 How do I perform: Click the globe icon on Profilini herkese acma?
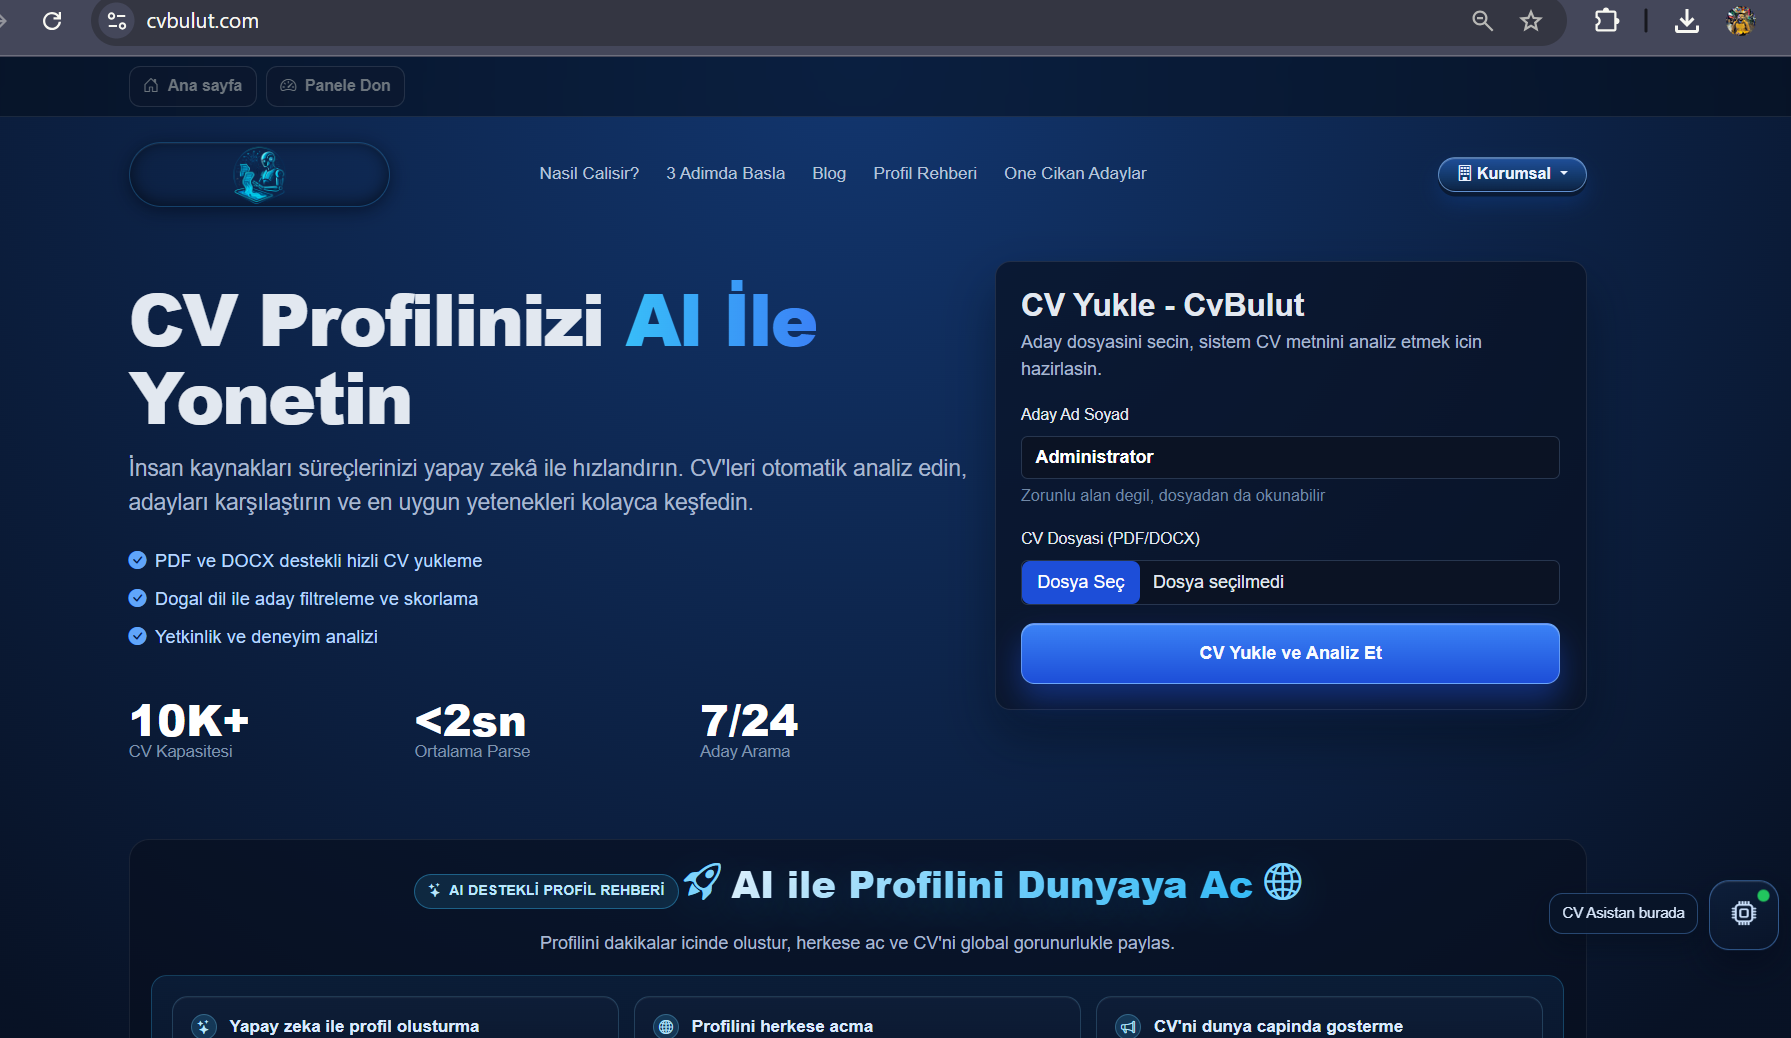(666, 1026)
